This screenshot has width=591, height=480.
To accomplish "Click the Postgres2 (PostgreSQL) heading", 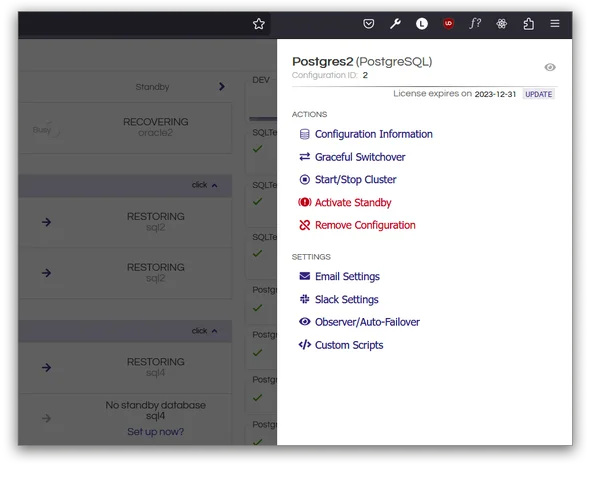I will point(362,62).
